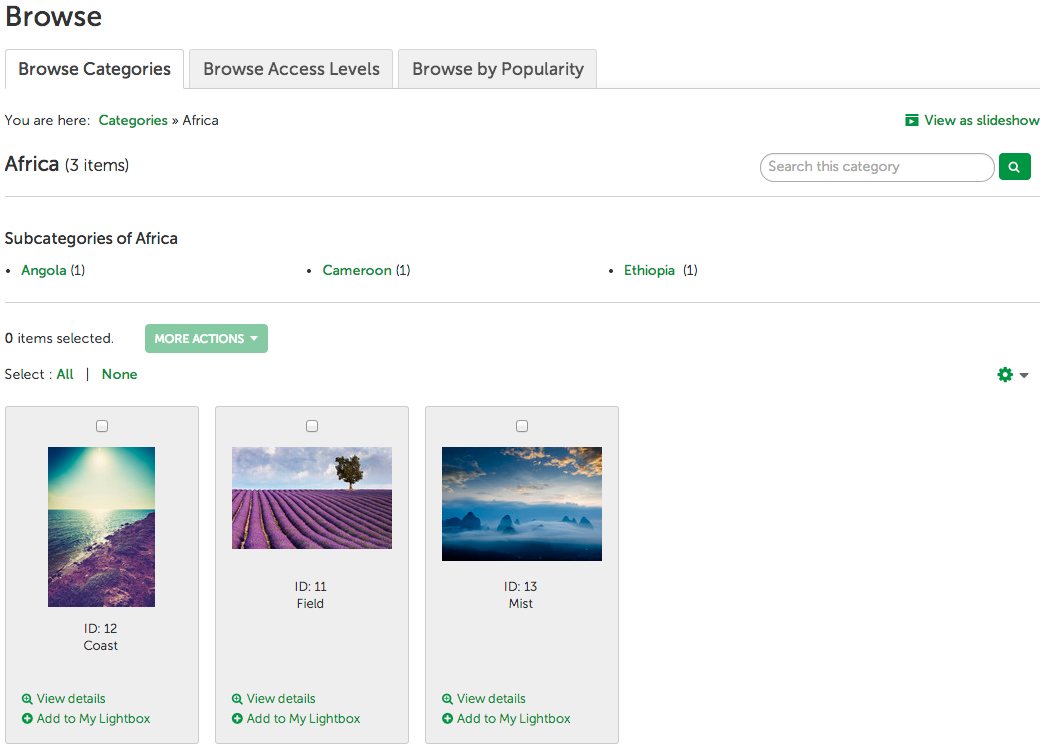1045x749 pixels.
Task: Open dropdown arrow next to gear icon
Action: coord(1024,375)
